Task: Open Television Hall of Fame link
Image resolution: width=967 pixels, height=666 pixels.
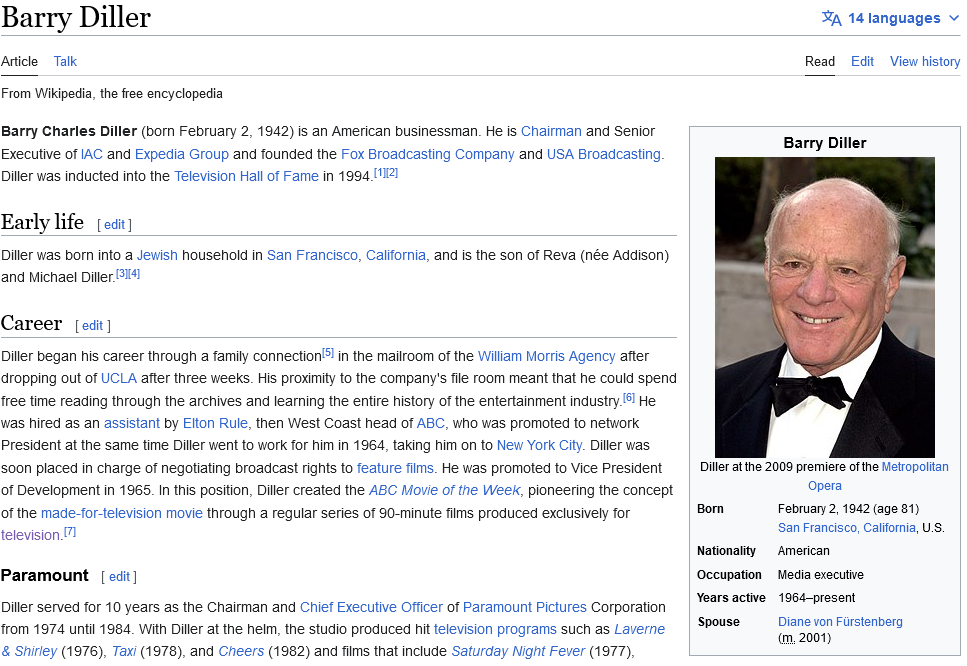Action: (246, 176)
